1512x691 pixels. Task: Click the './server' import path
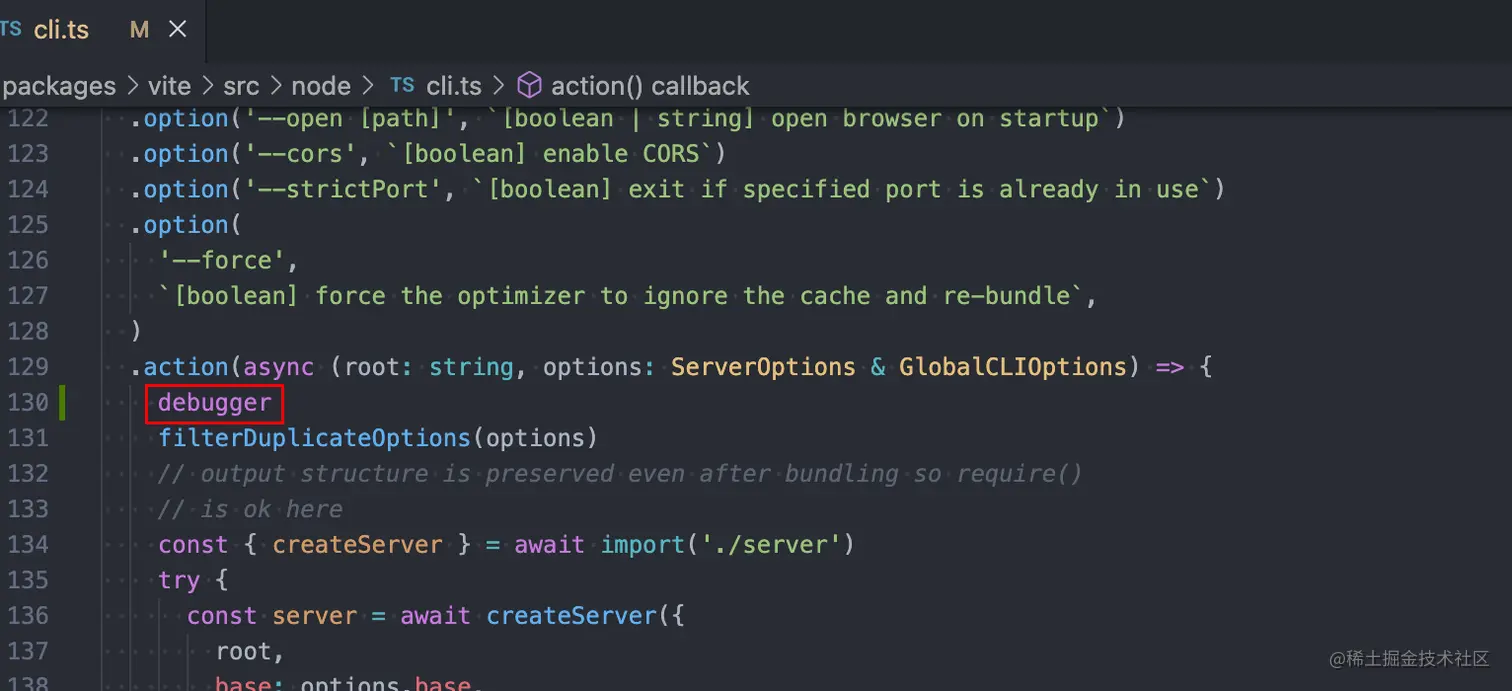(770, 545)
